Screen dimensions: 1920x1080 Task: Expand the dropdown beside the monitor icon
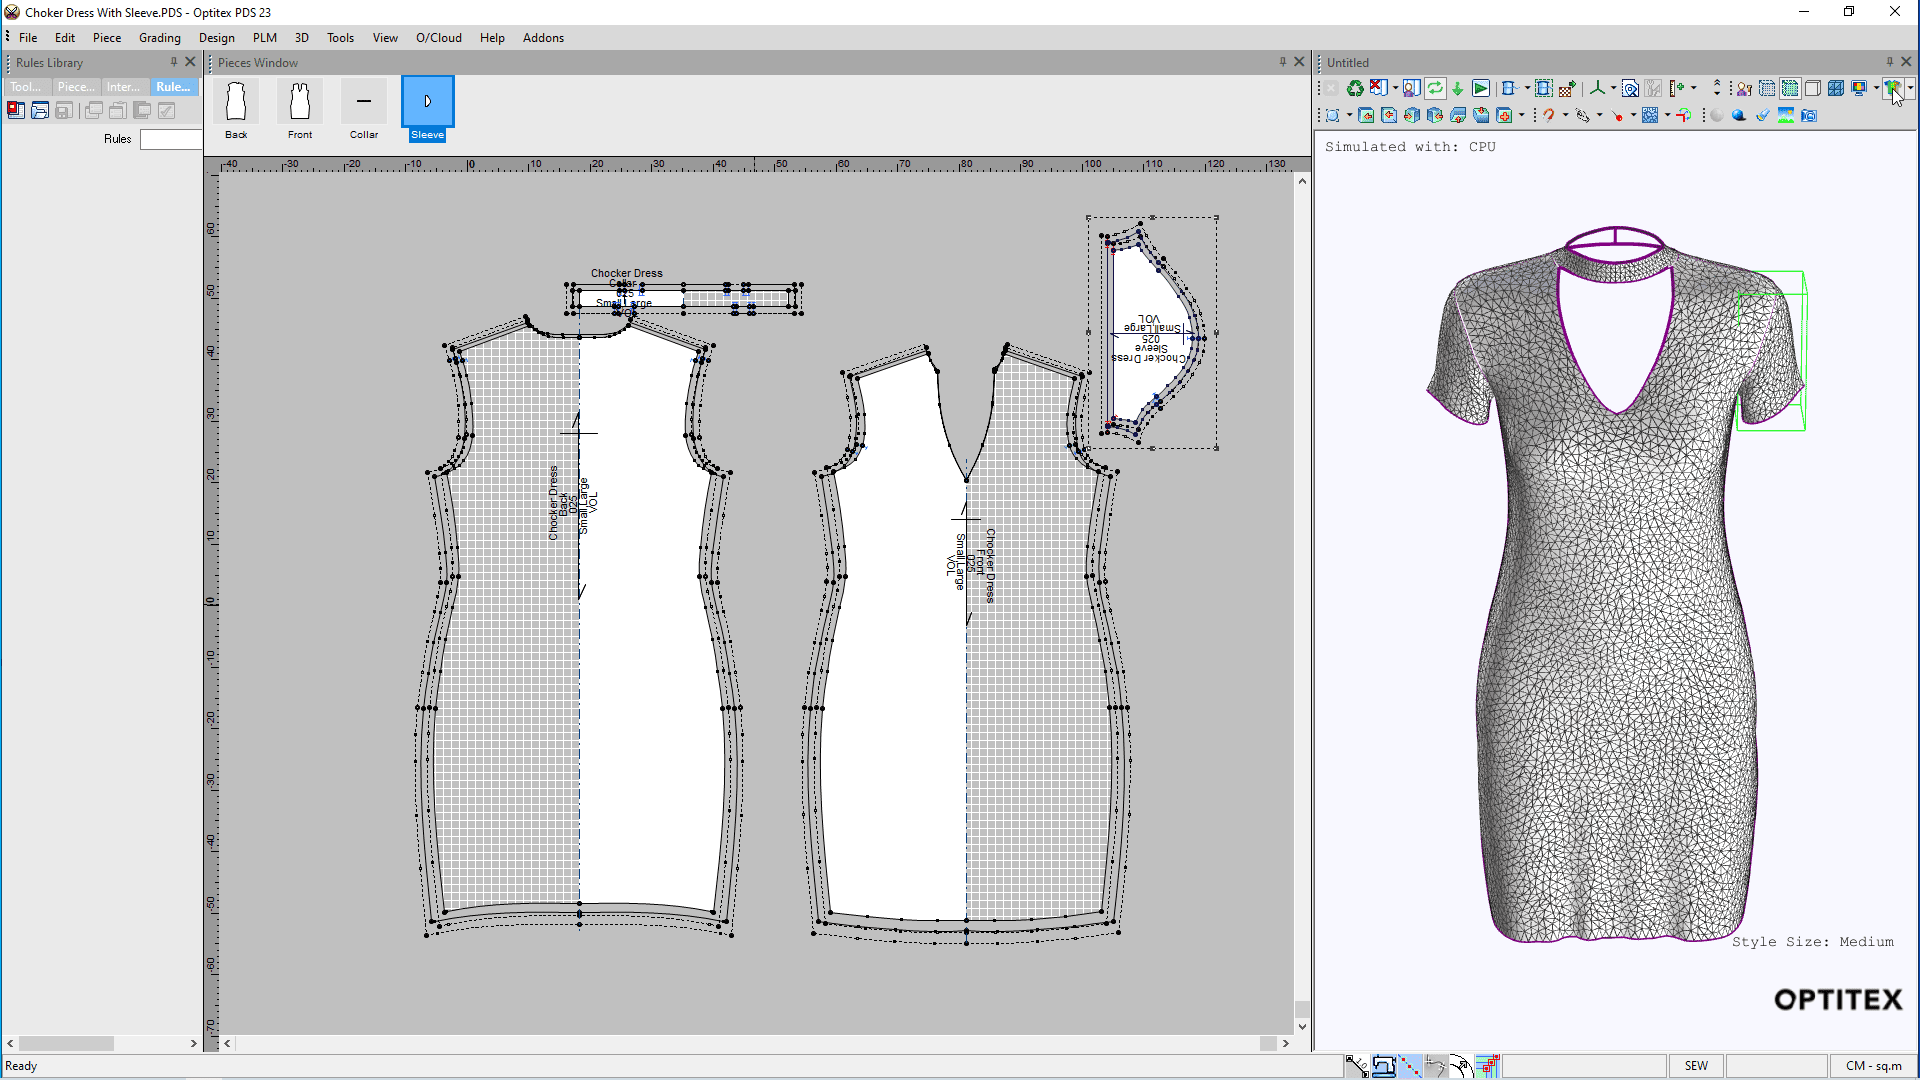tap(1876, 88)
